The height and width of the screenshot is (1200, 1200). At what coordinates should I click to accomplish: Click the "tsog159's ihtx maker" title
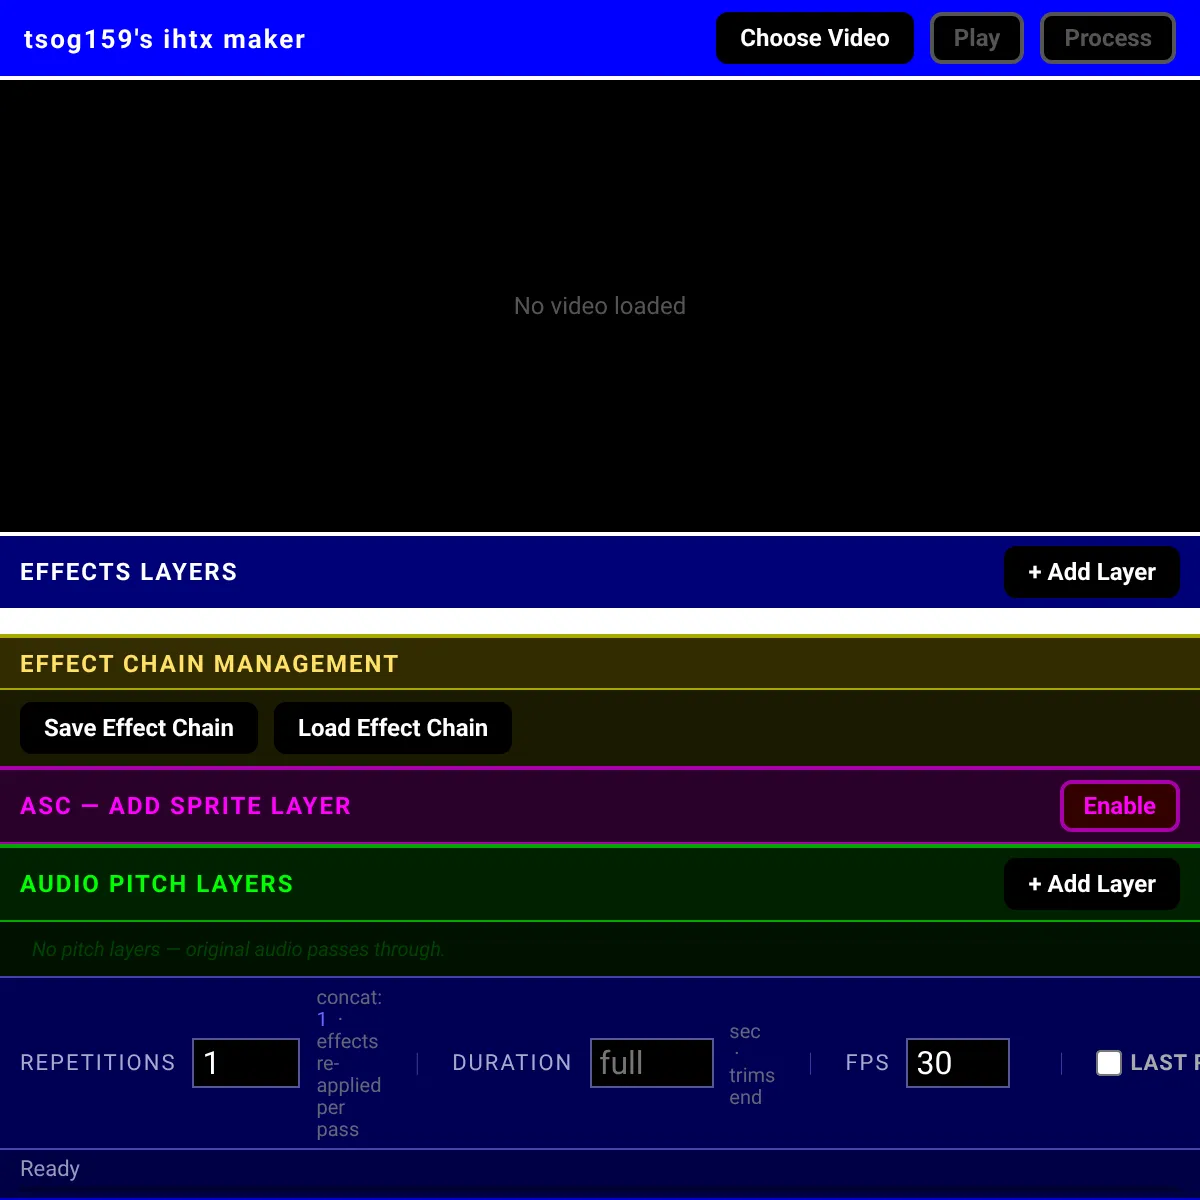(164, 39)
